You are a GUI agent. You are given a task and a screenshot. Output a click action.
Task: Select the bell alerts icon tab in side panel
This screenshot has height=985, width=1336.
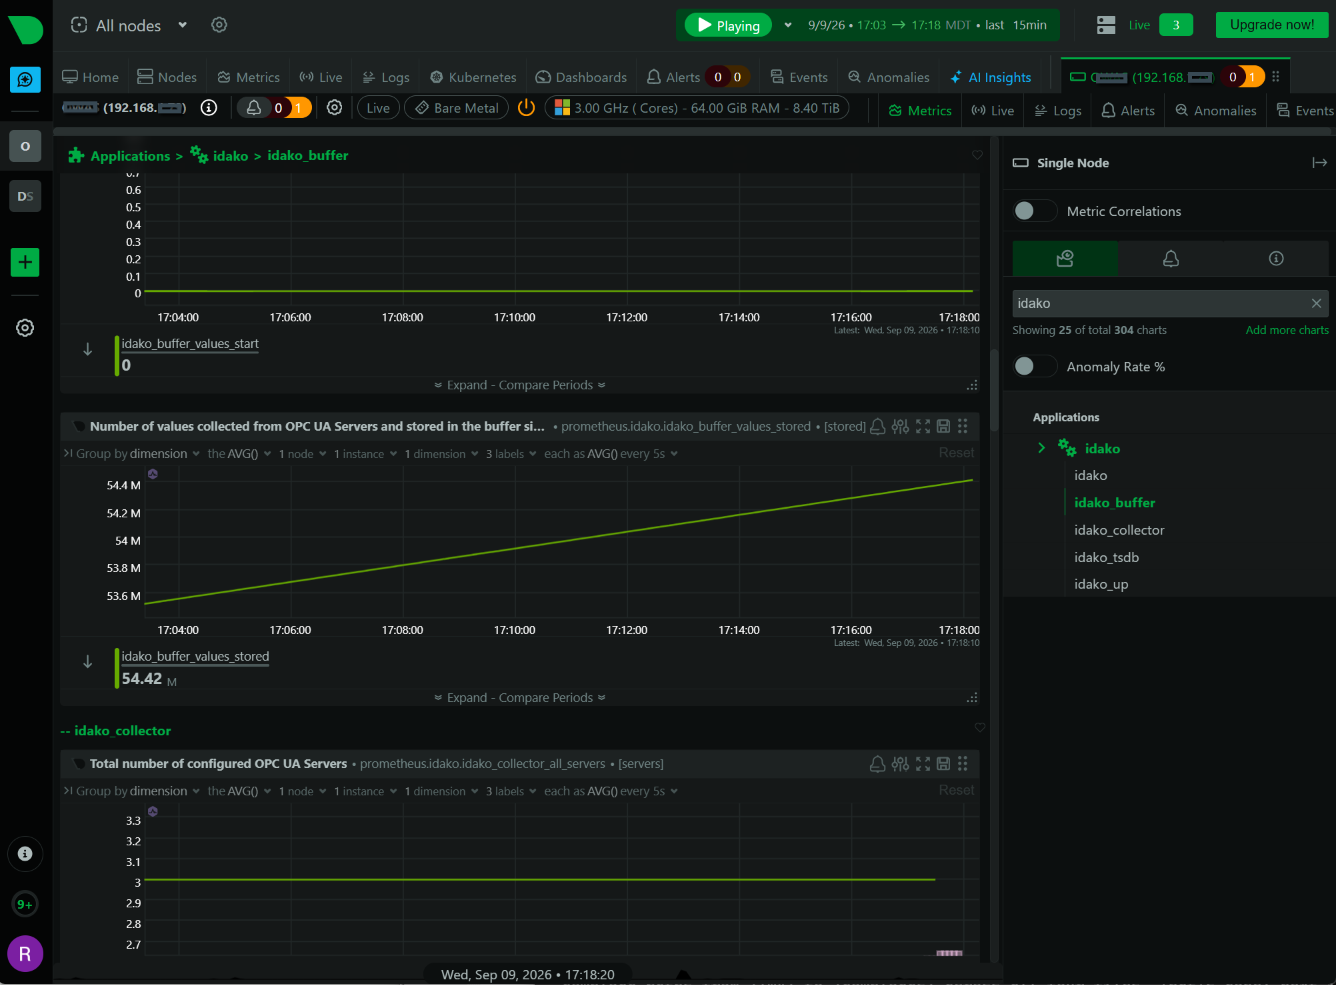[1171, 259]
